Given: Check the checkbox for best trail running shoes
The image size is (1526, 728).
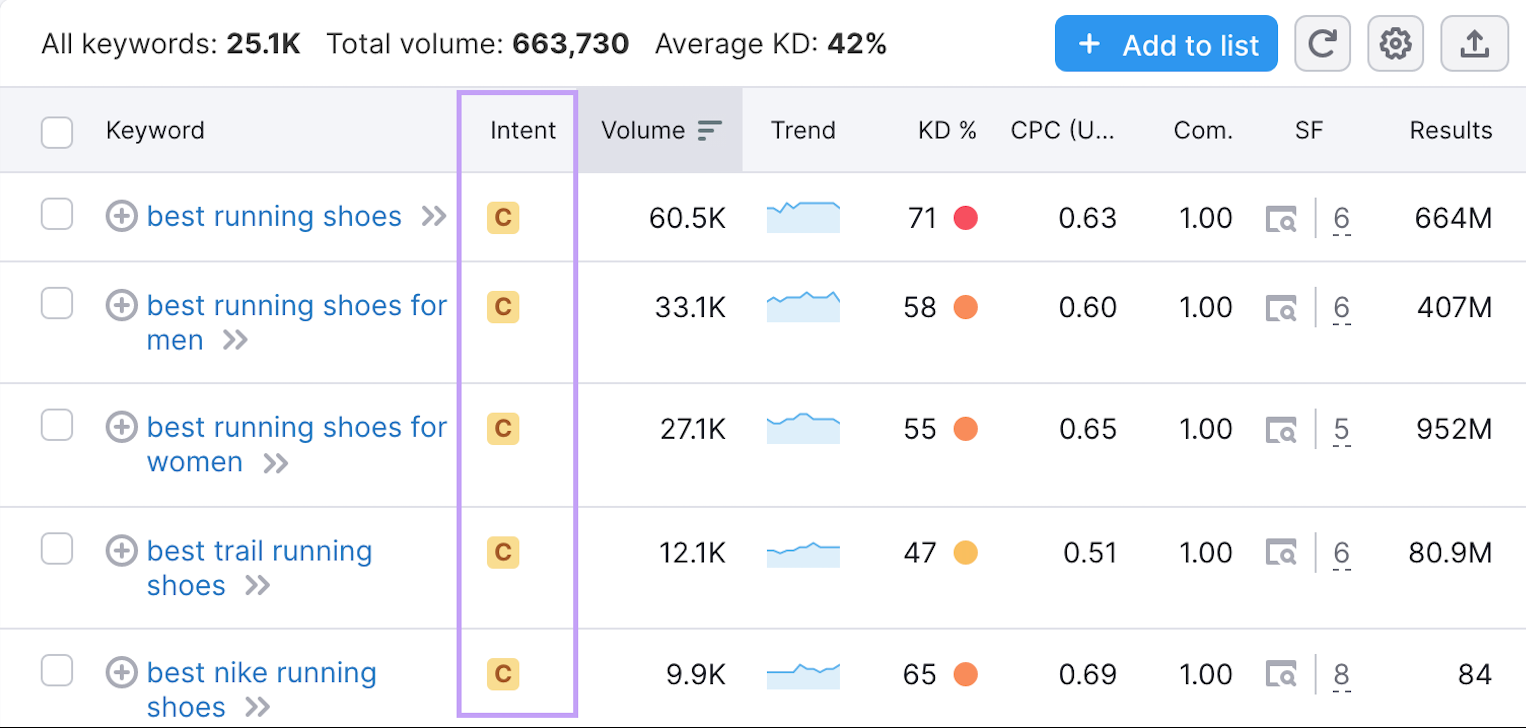Looking at the screenshot, I should coord(57,549).
